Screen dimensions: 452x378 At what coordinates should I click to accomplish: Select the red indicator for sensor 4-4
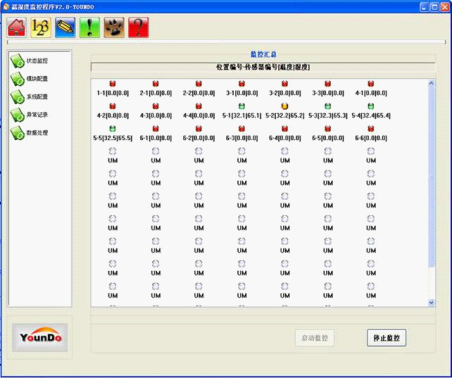199,106
